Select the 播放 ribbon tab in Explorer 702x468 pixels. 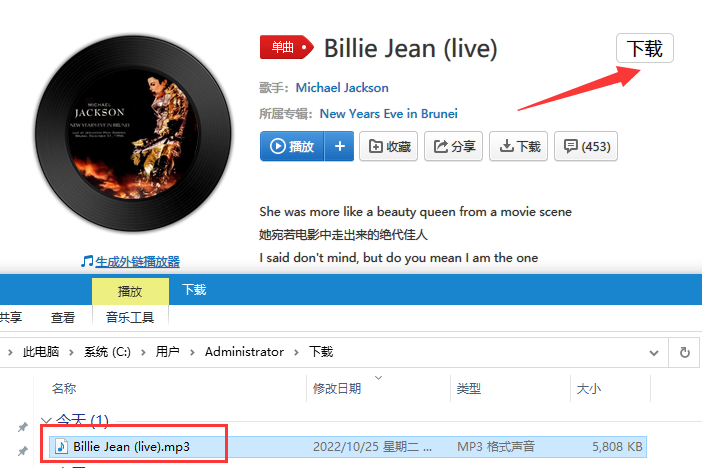(x=130, y=292)
